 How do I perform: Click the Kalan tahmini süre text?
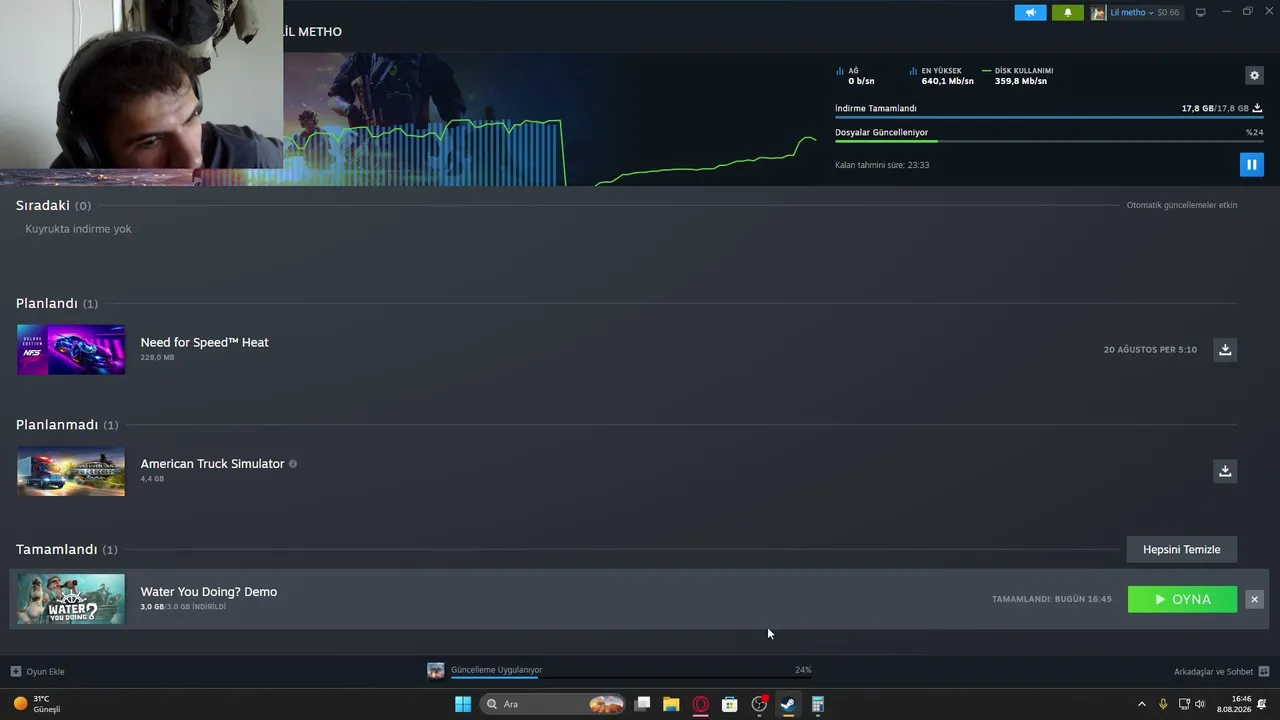pos(882,165)
